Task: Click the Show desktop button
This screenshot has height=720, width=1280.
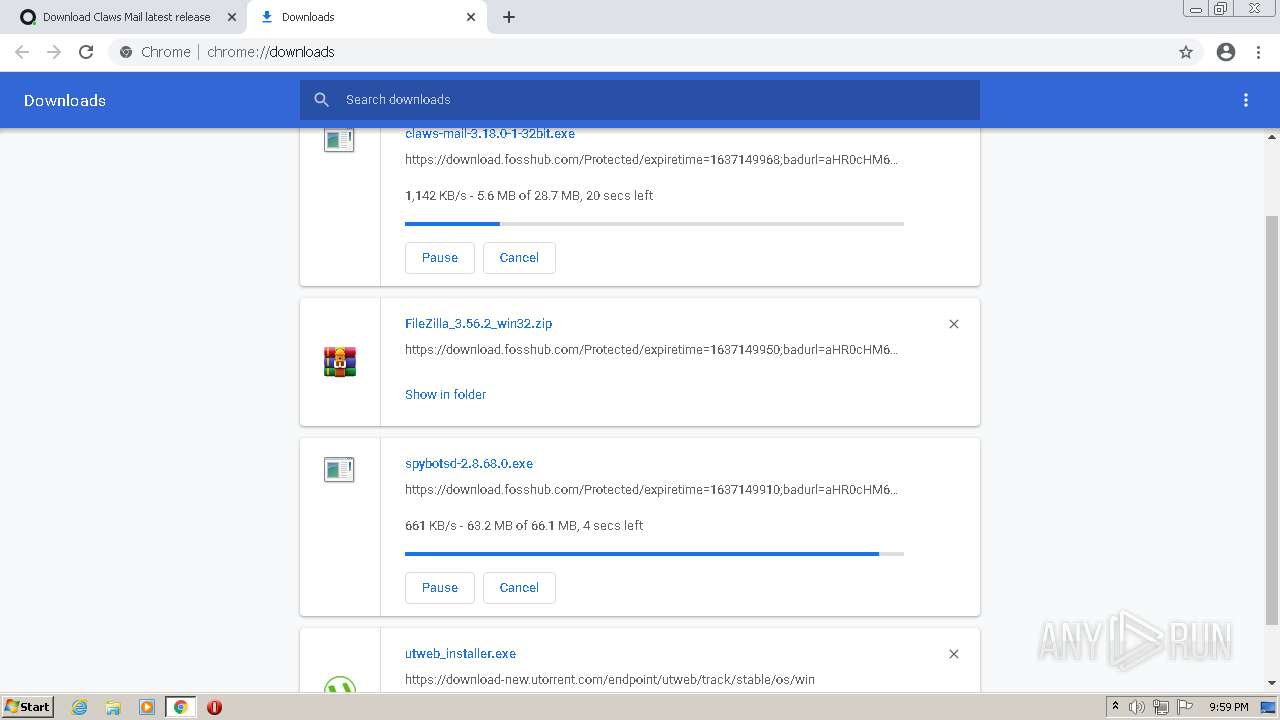Action: pos(1269,707)
